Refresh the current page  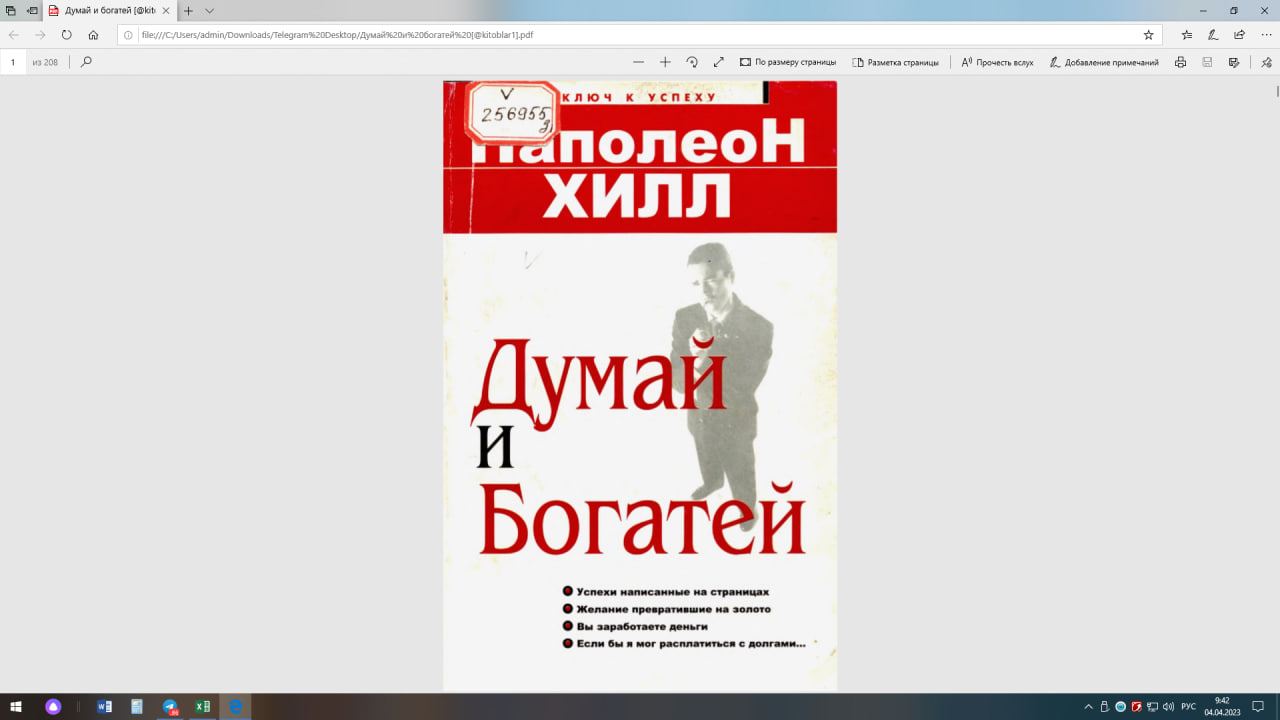click(65, 34)
